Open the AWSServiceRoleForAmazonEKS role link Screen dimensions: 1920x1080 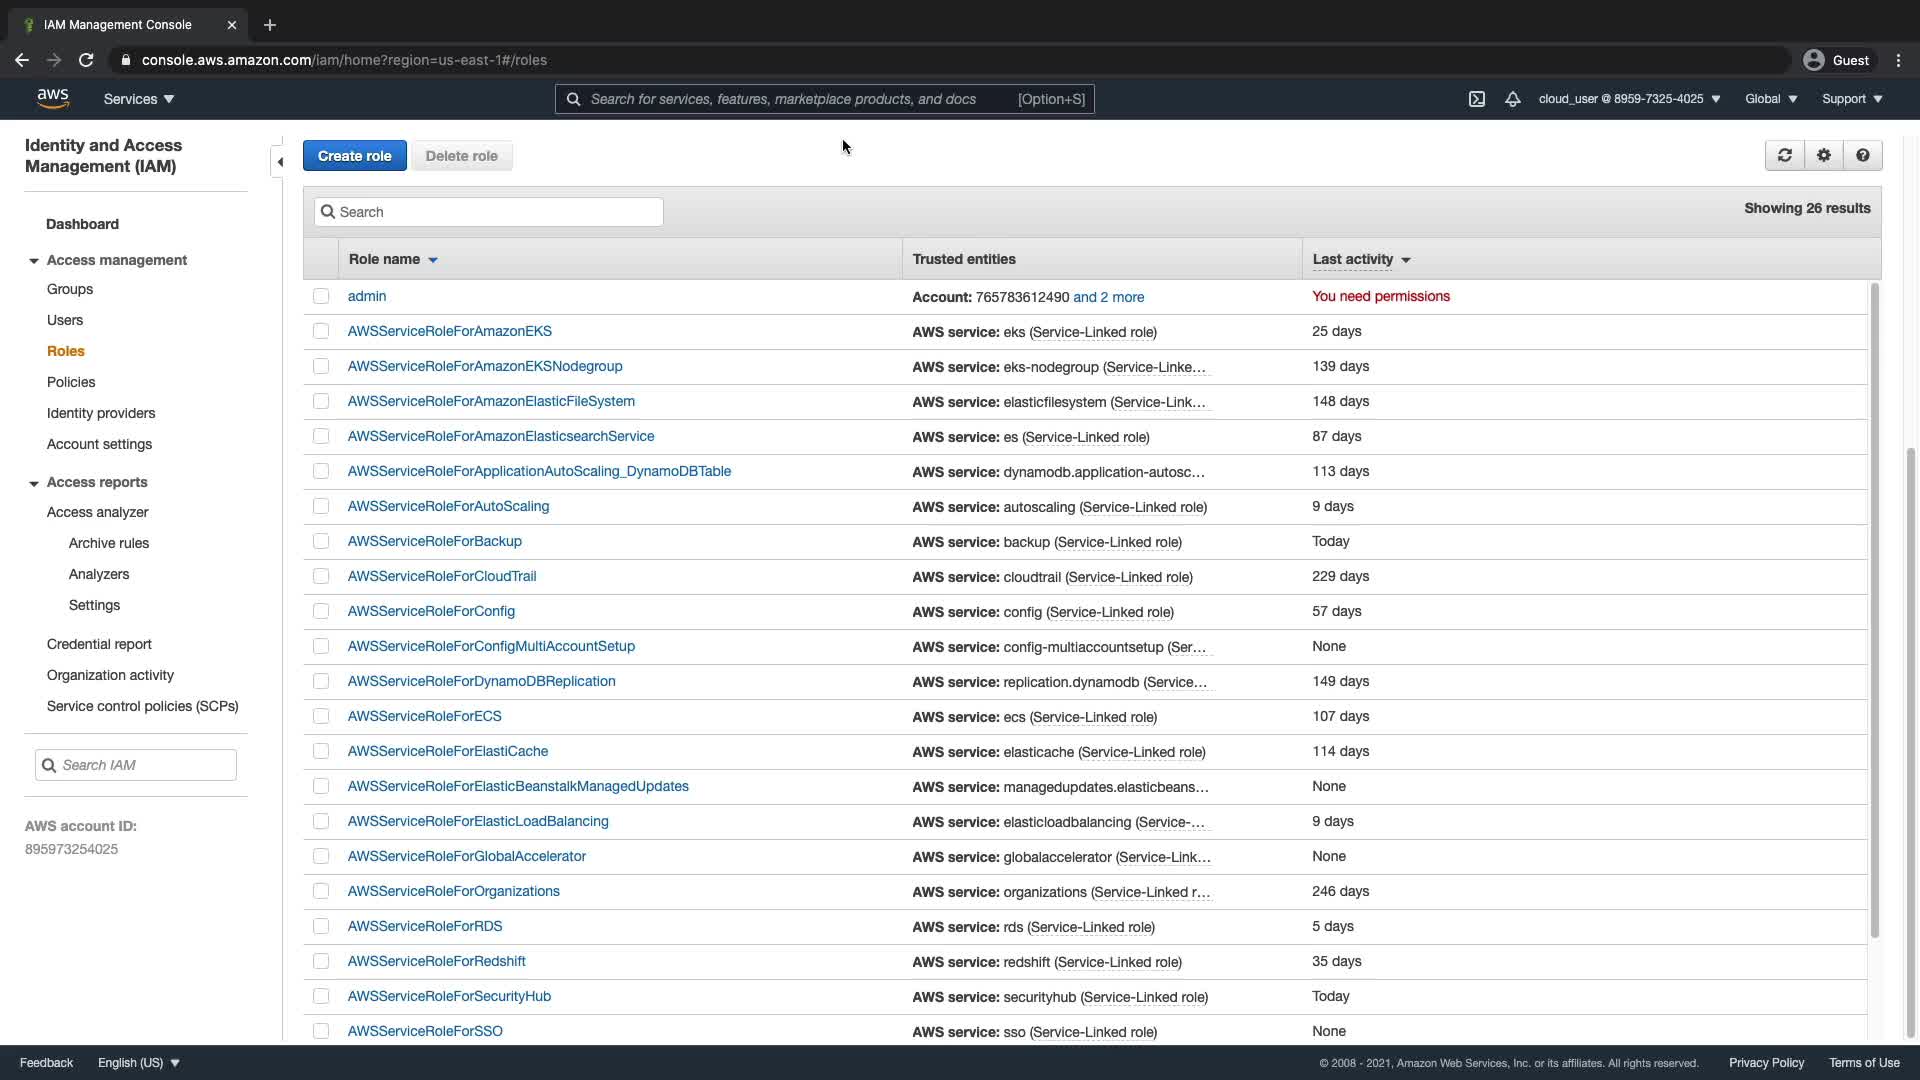[x=449, y=331]
